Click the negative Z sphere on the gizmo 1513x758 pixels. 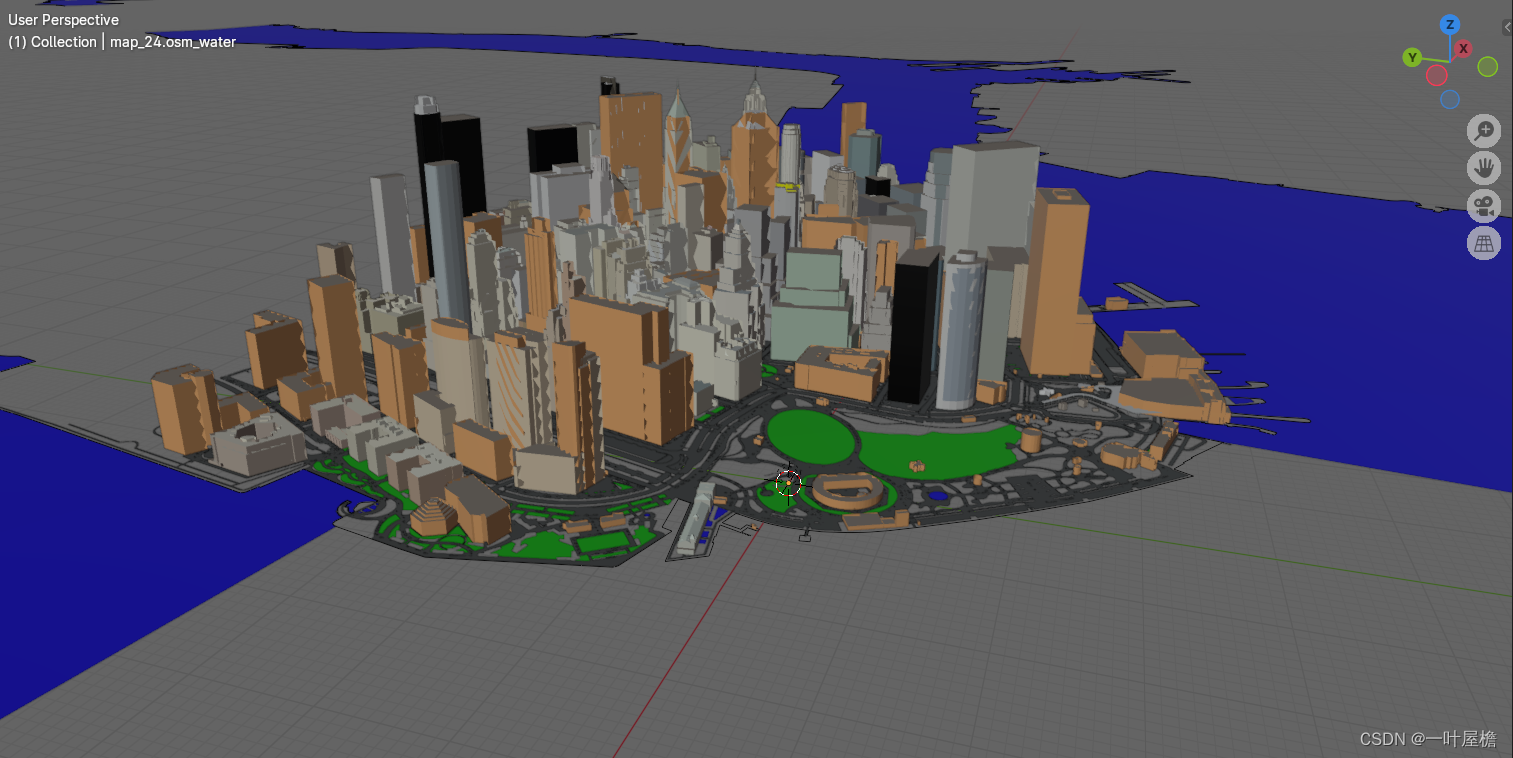pyautogui.click(x=1450, y=99)
